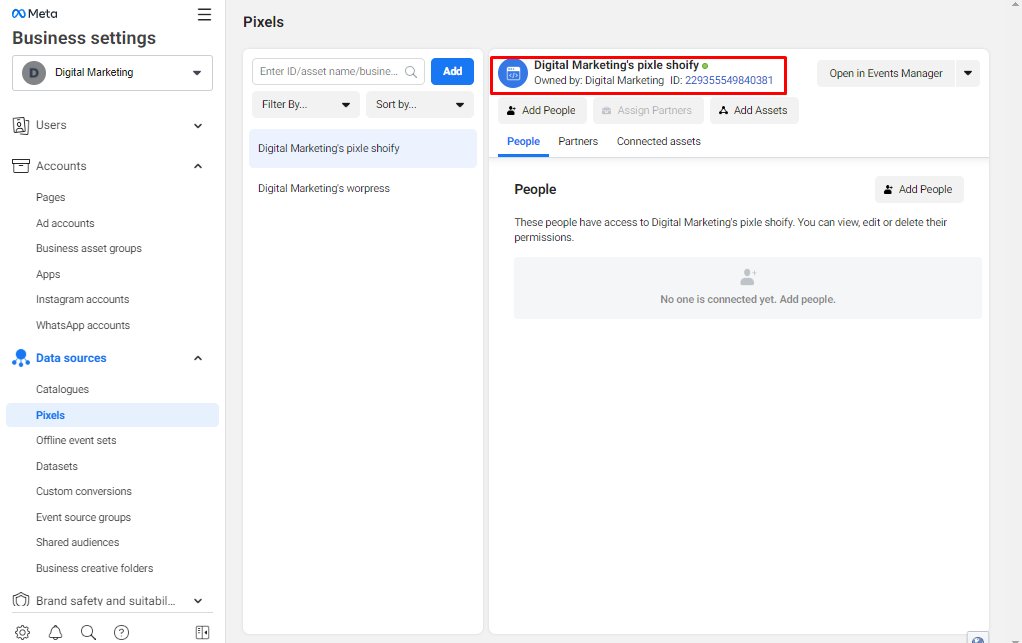Screen dimensions: 1022x643
Task: Open Ad accounts
Action: (x=65, y=223)
